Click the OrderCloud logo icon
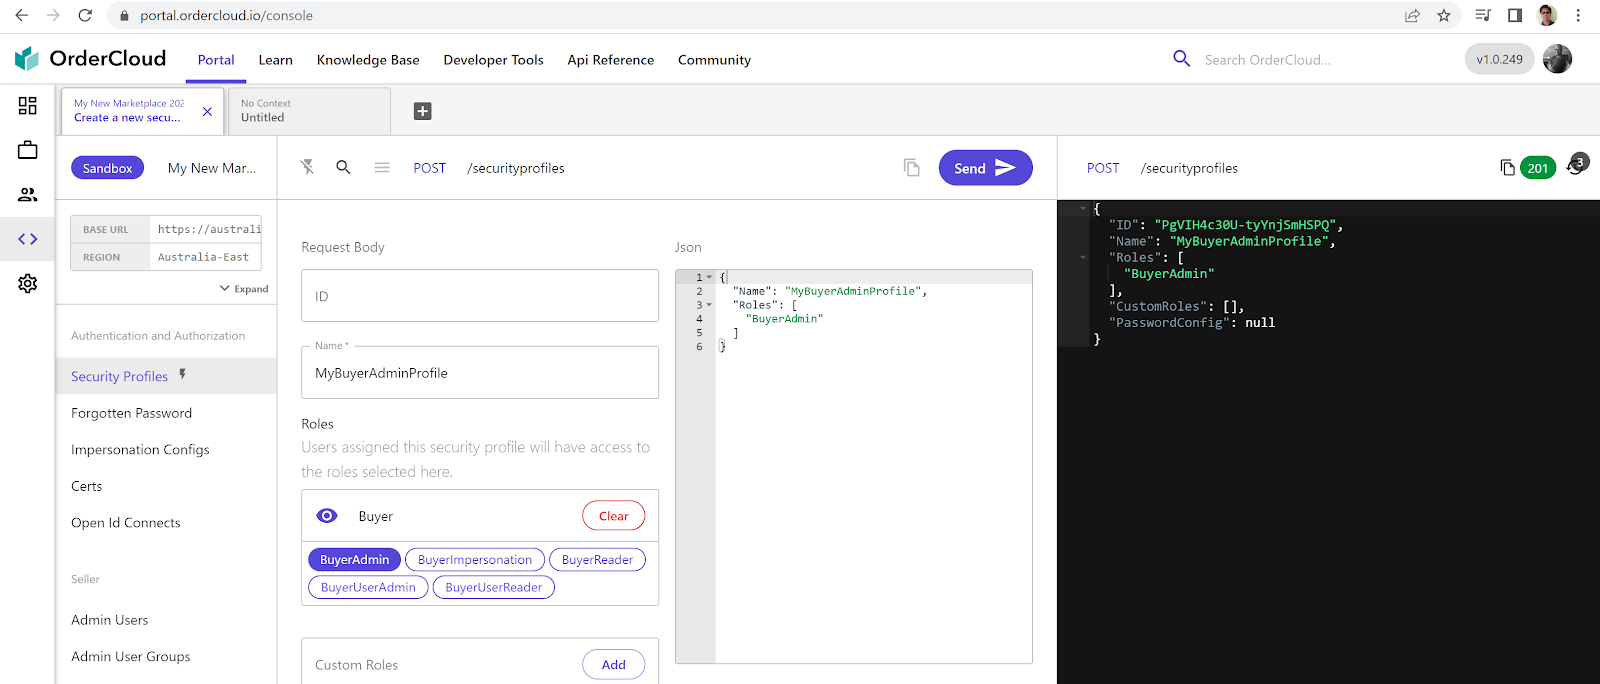1600x684 pixels. pos(27,59)
